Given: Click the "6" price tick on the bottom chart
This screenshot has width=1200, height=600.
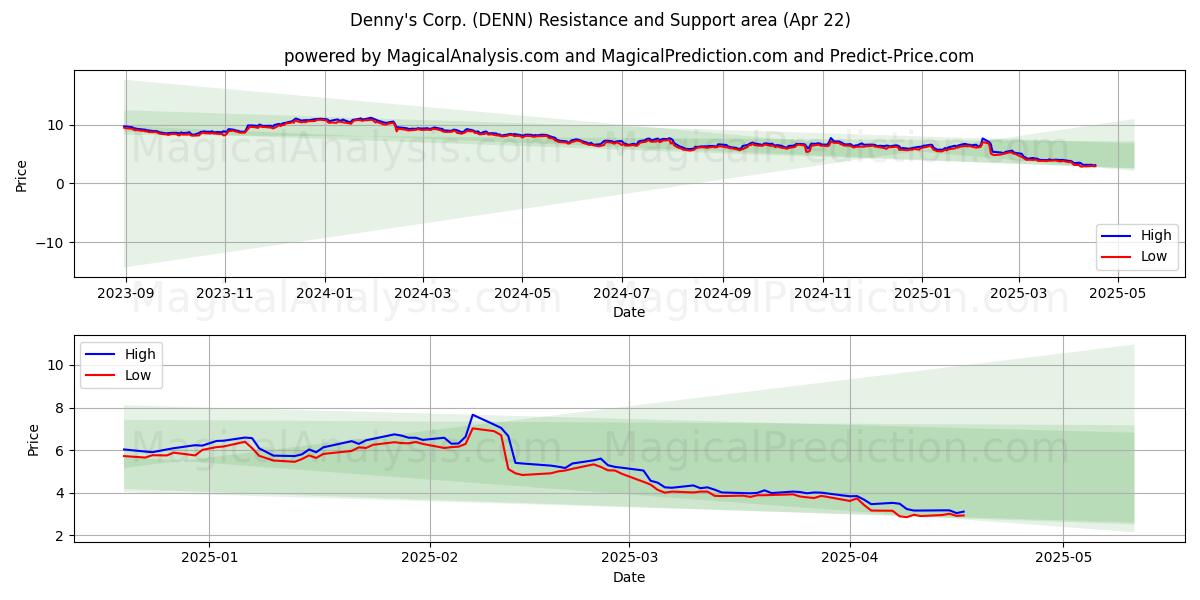Looking at the screenshot, I should [60, 451].
